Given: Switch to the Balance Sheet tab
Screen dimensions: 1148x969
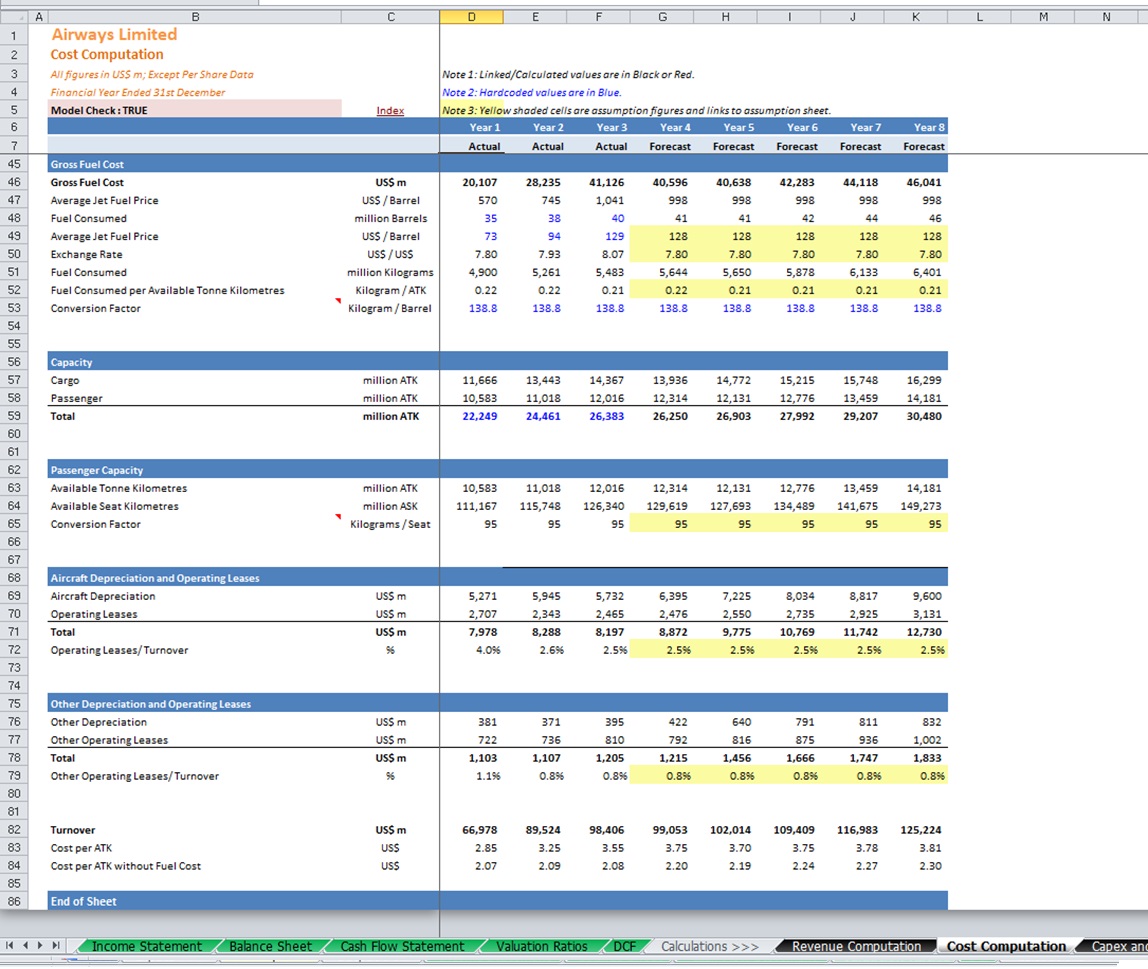Looking at the screenshot, I should 270,946.
